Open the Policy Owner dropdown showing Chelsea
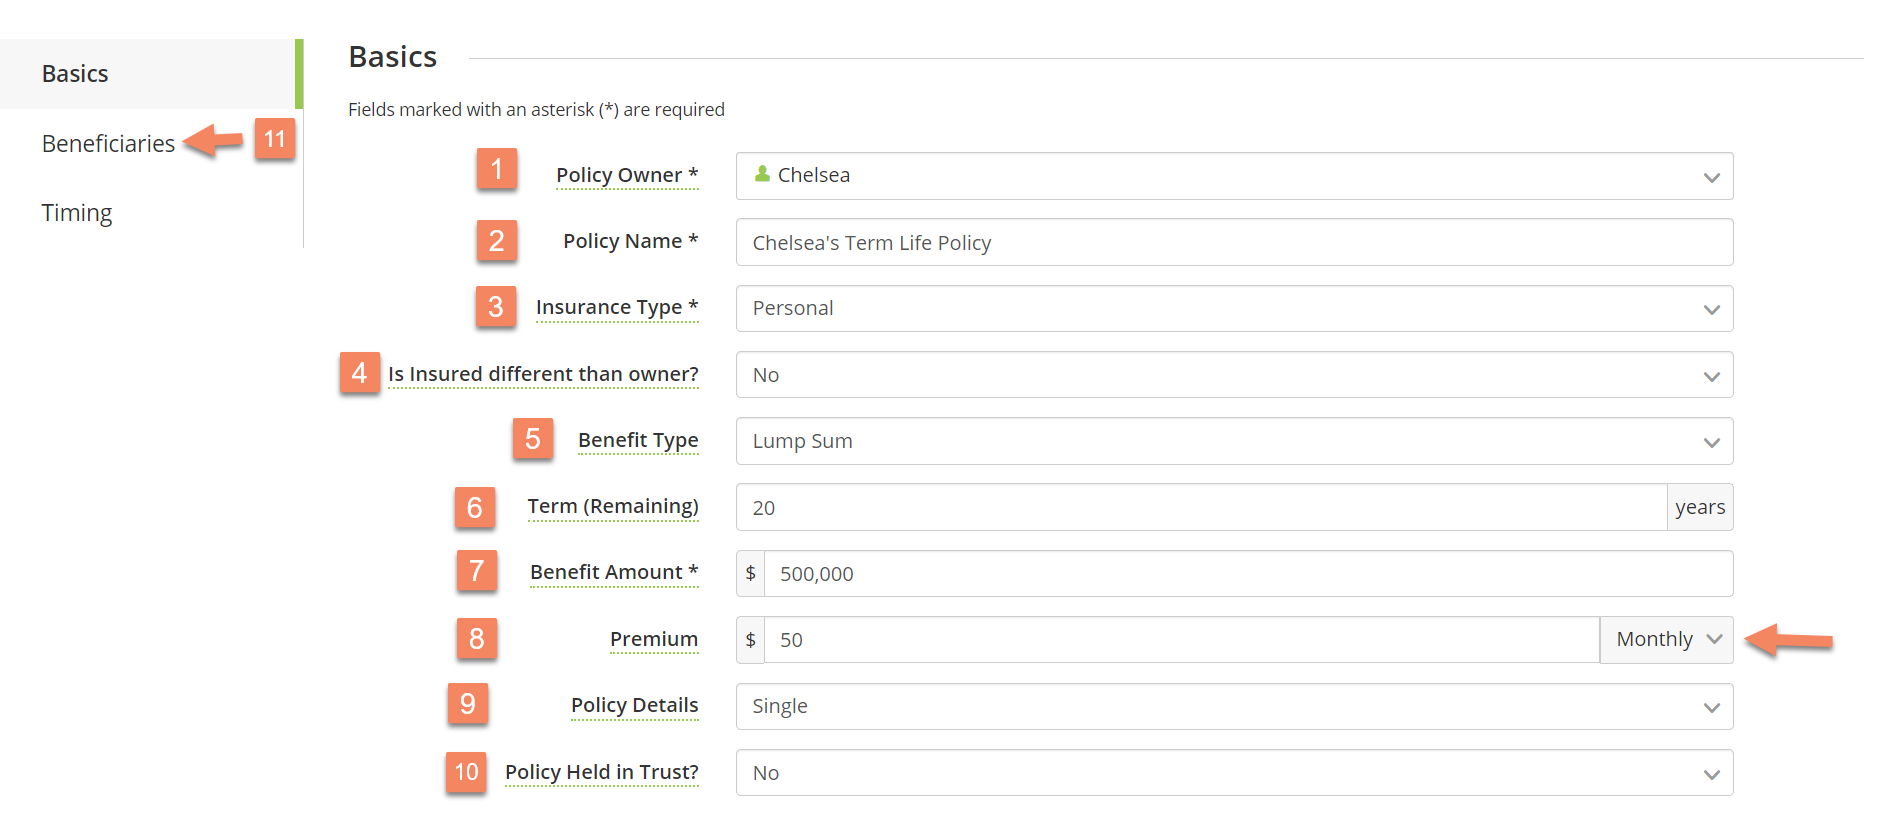 tap(1234, 176)
